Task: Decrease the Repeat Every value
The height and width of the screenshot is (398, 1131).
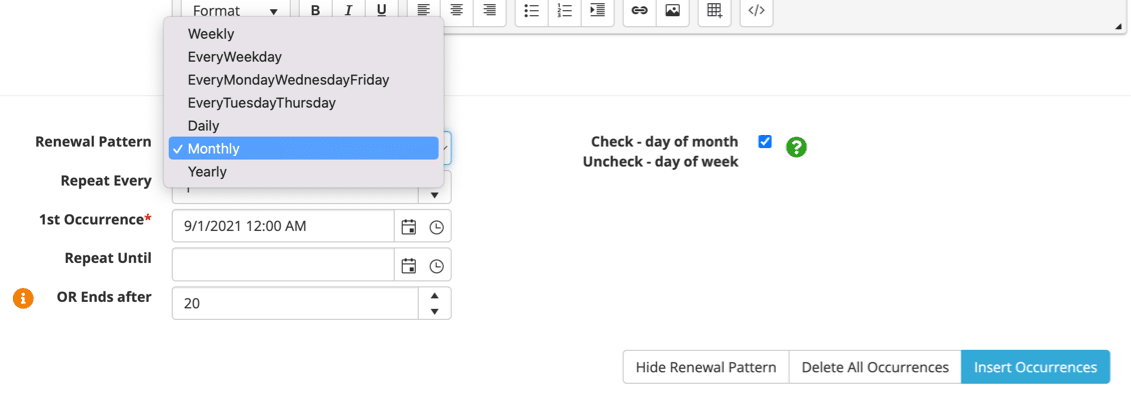Action: pos(435,195)
